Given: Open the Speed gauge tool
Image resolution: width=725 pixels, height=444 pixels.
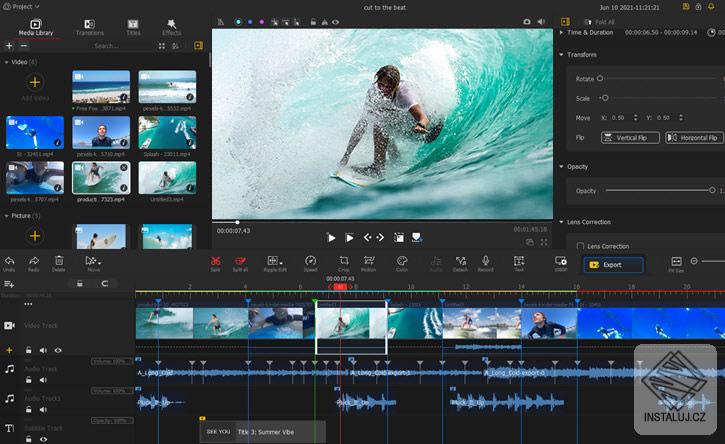Looking at the screenshot, I should click(x=310, y=261).
